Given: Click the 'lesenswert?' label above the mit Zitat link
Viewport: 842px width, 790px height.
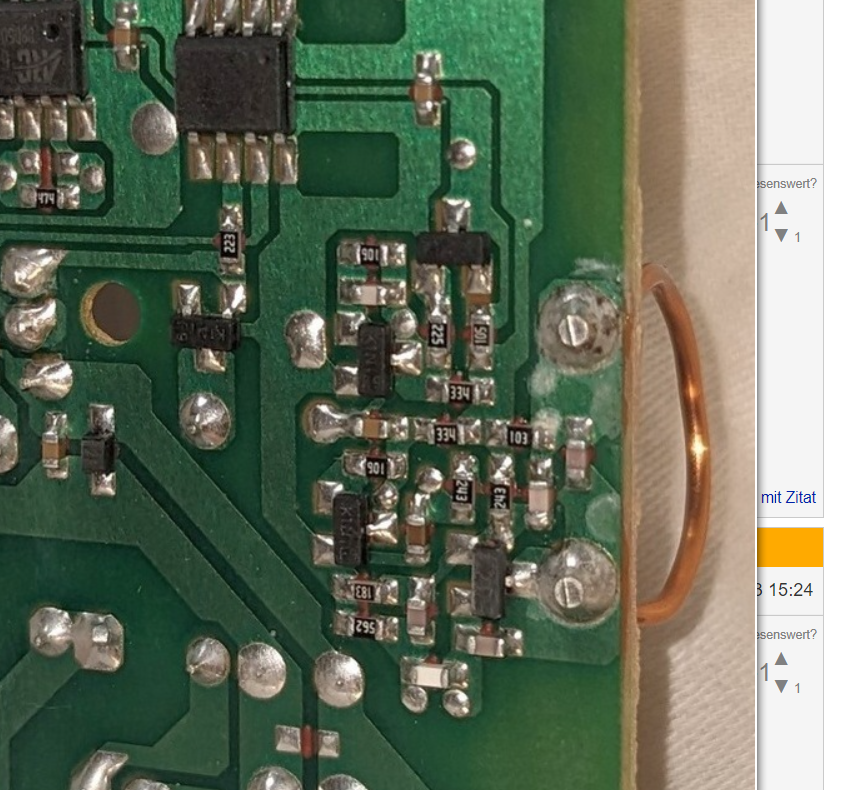Looking at the screenshot, I should [787, 184].
